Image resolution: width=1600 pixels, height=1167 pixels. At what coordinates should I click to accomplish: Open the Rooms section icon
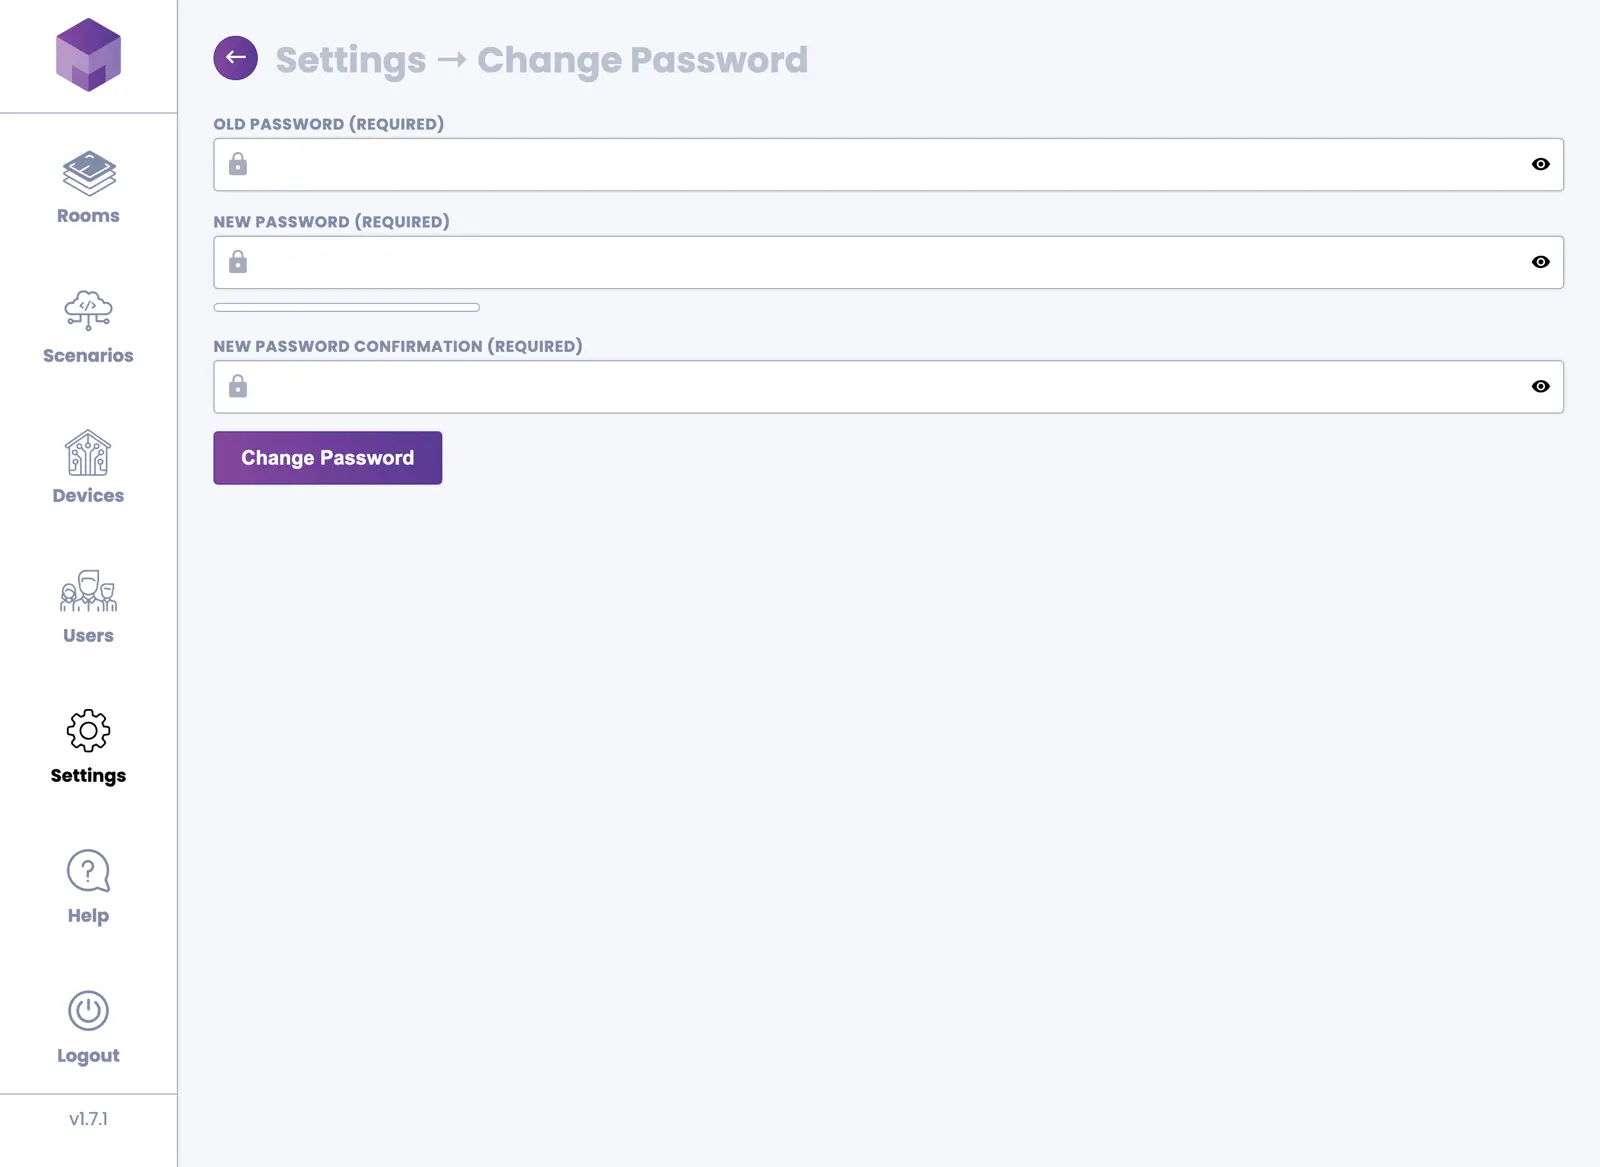point(88,174)
